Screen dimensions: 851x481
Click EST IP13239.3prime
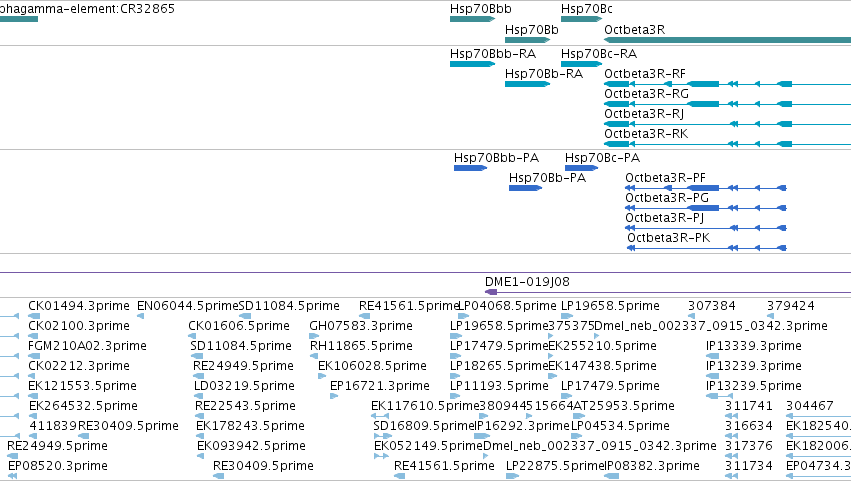point(753,366)
